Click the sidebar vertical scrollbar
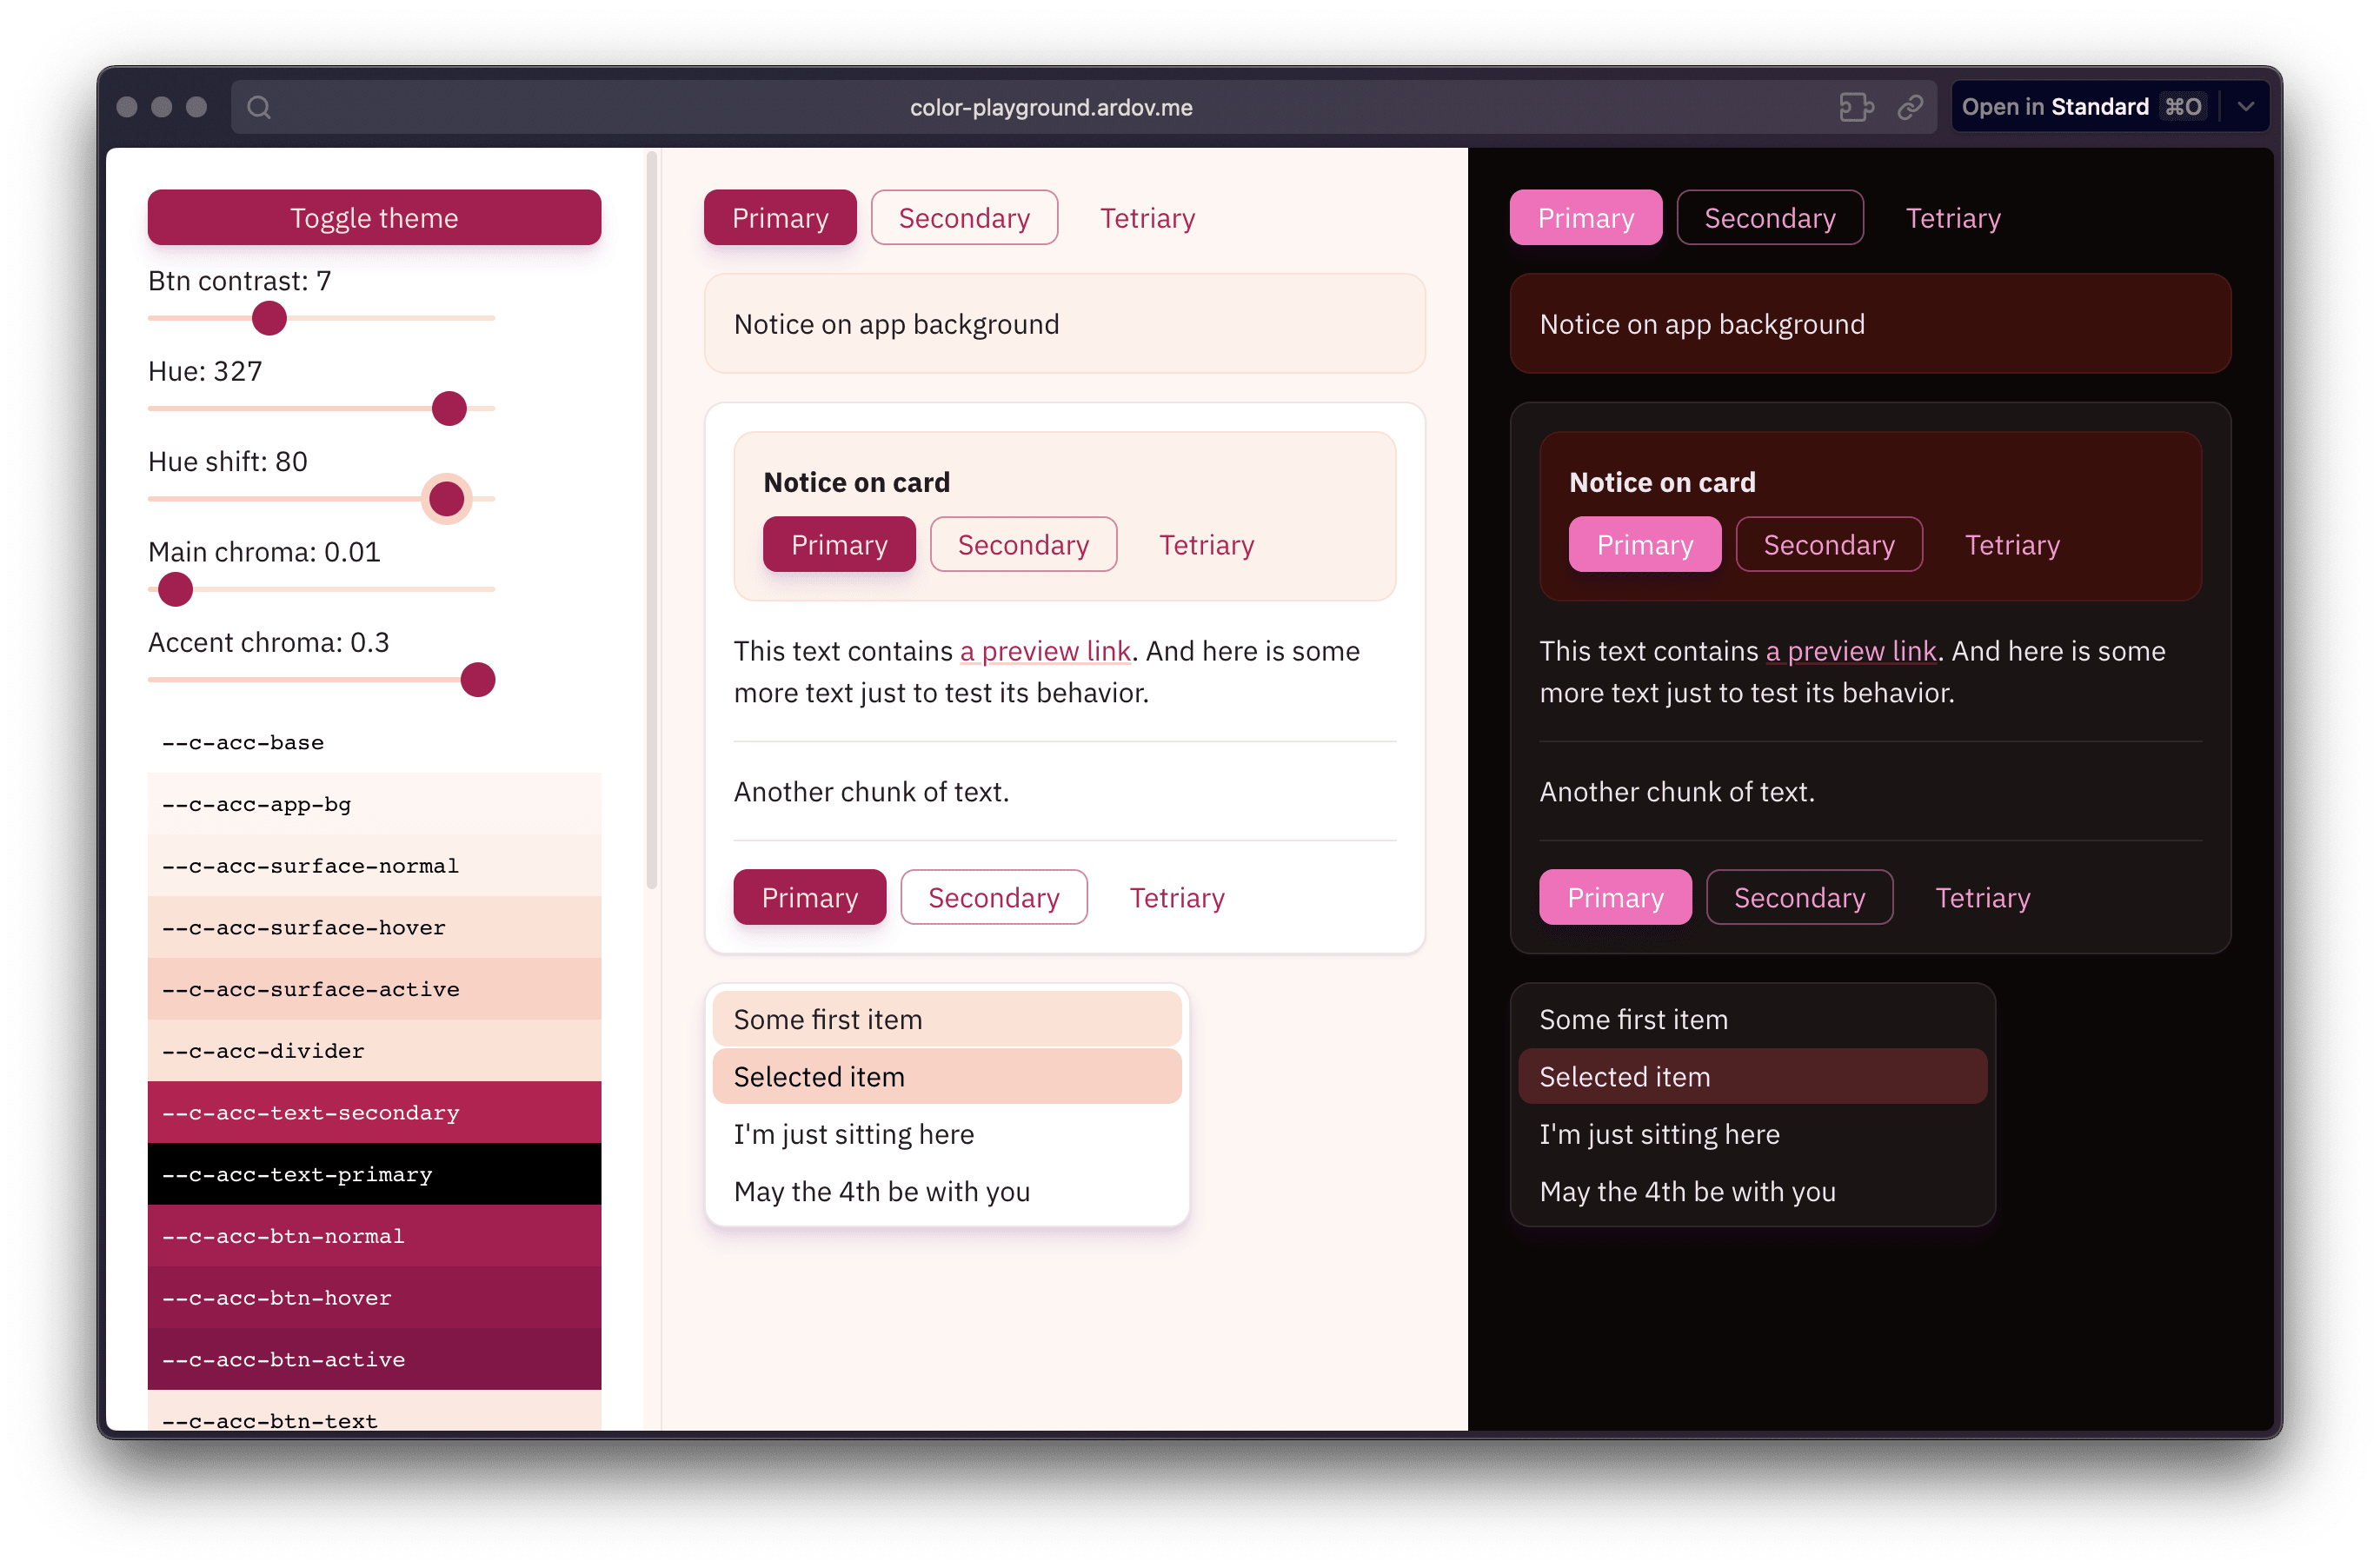Viewport: 2380px width, 1568px height. (x=652, y=520)
